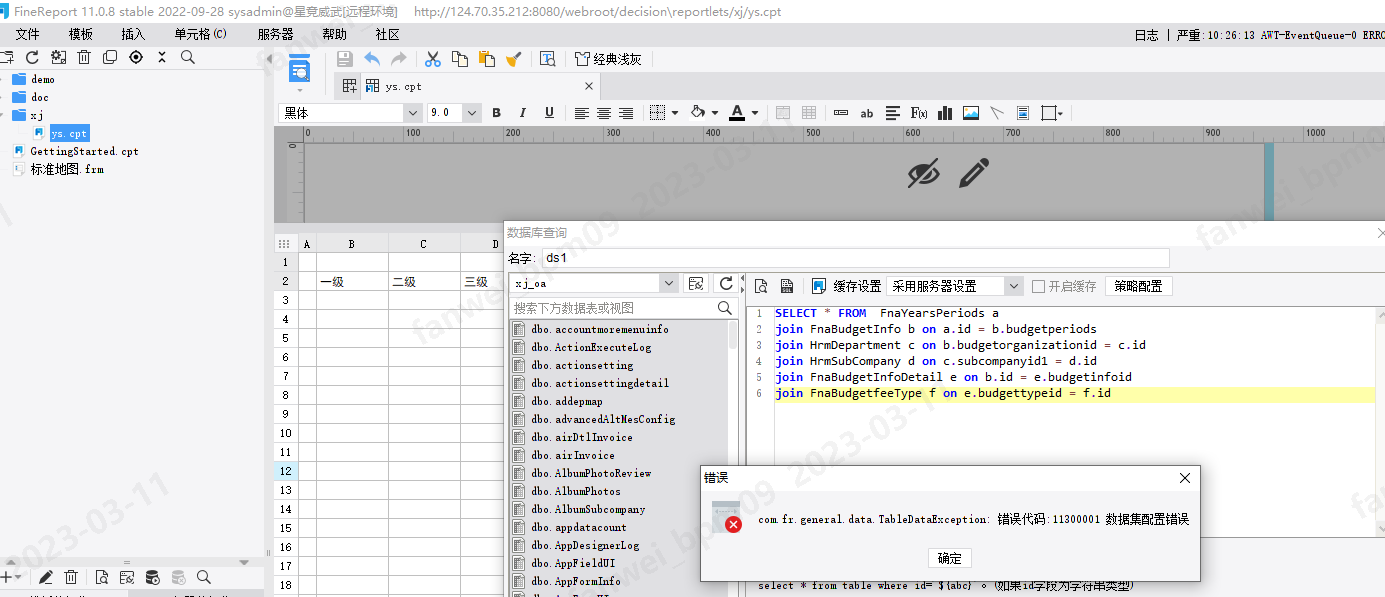The image size is (1385, 597).
Task: Click the dataset name field ds1
Action: pyautogui.click(x=855, y=258)
